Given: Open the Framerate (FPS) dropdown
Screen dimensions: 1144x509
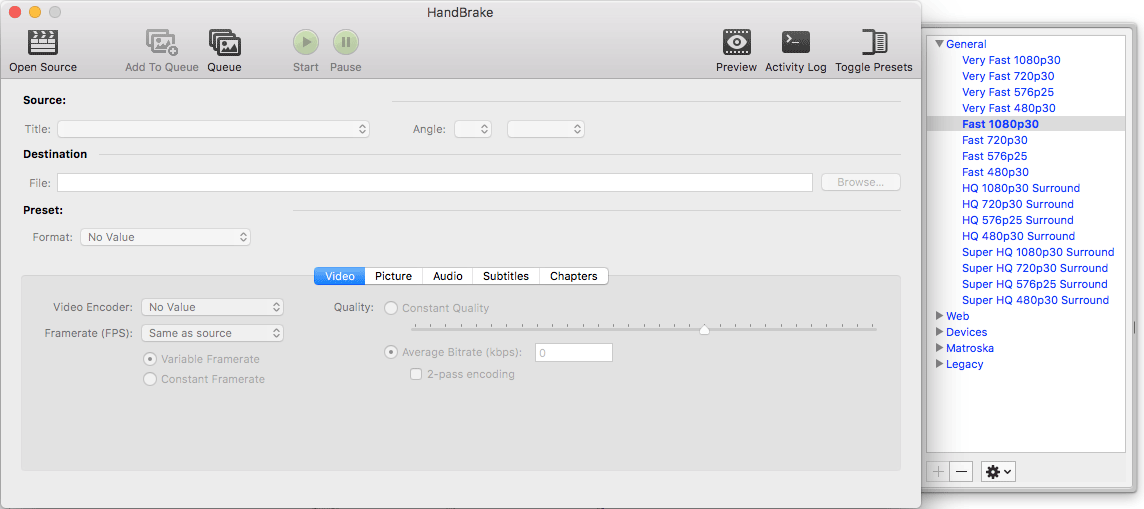Looking at the screenshot, I should tap(212, 333).
